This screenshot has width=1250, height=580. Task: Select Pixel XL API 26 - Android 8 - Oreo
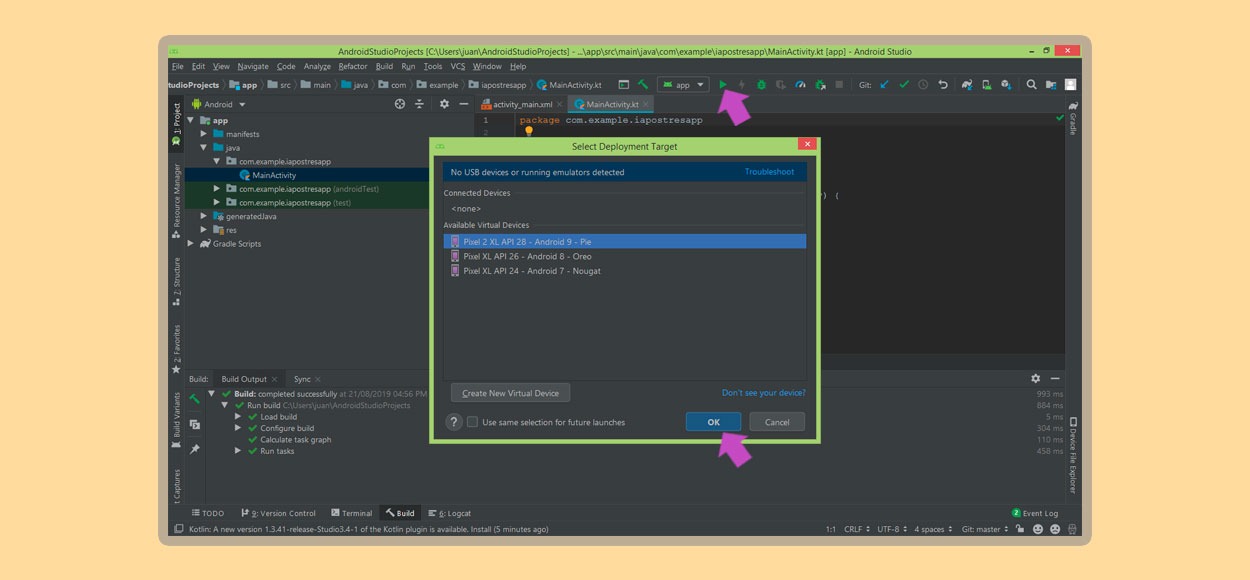(x=625, y=256)
